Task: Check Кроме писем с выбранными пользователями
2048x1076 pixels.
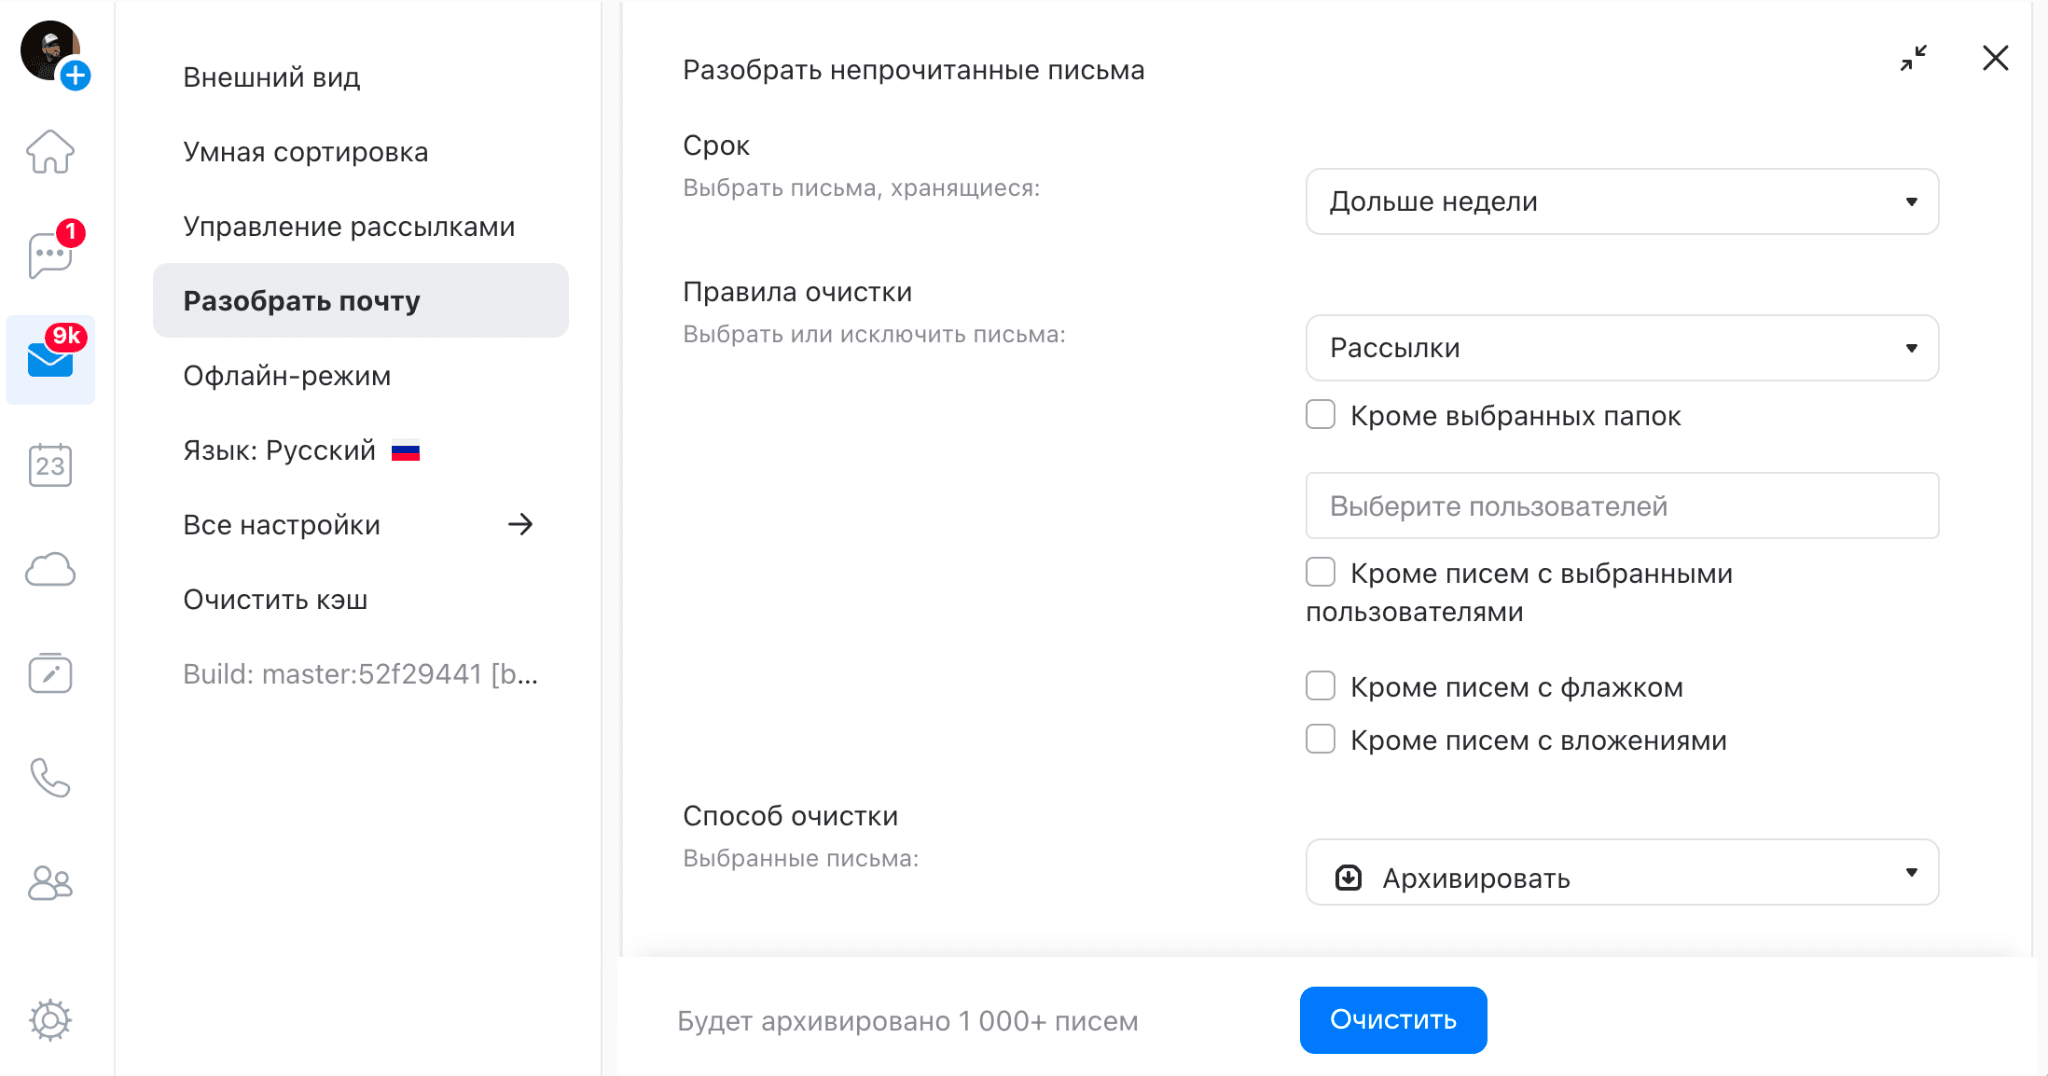Action: click(x=1320, y=572)
